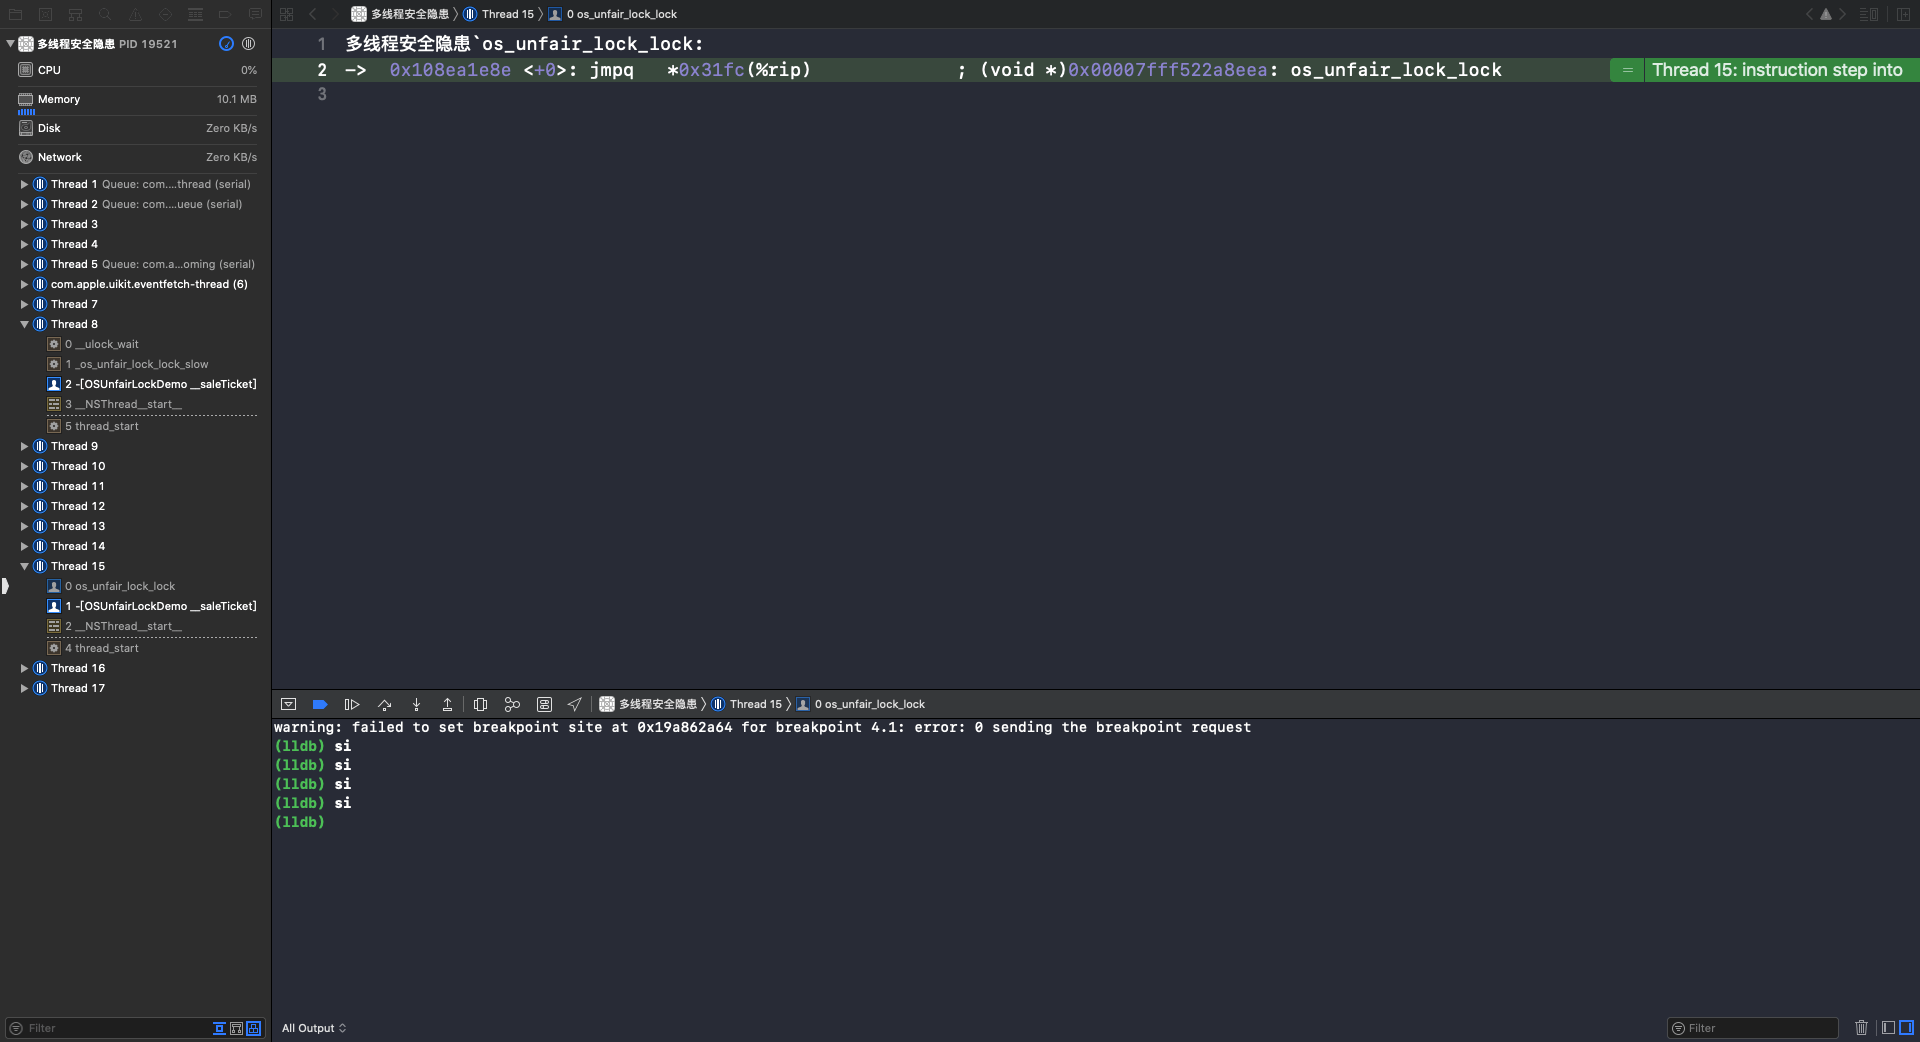1920x1042 pixels.
Task: Collapse Thread 8 disclosure triangle
Action: pyautogui.click(x=24, y=324)
